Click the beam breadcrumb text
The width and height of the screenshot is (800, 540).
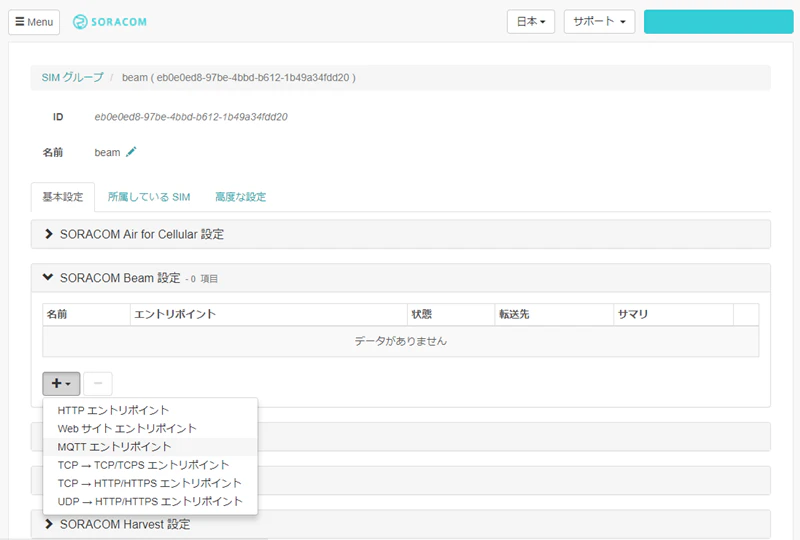tap(239, 78)
